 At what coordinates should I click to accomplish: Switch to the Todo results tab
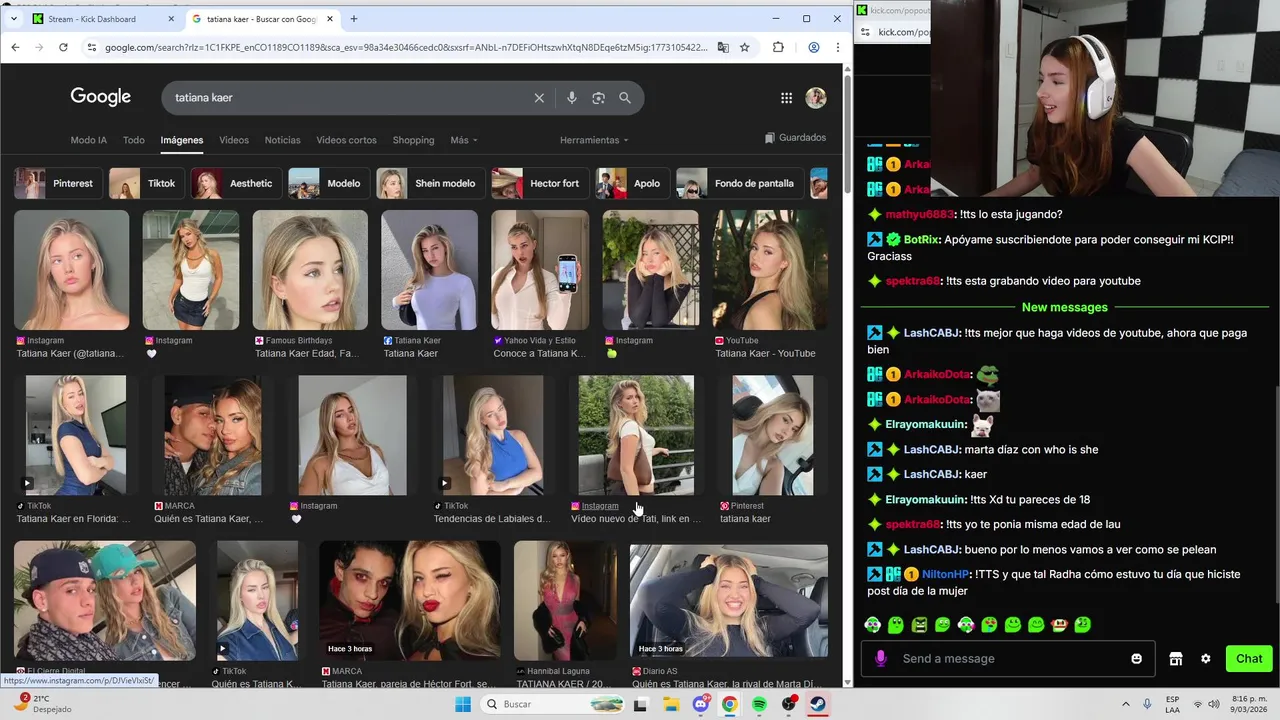pos(134,140)
